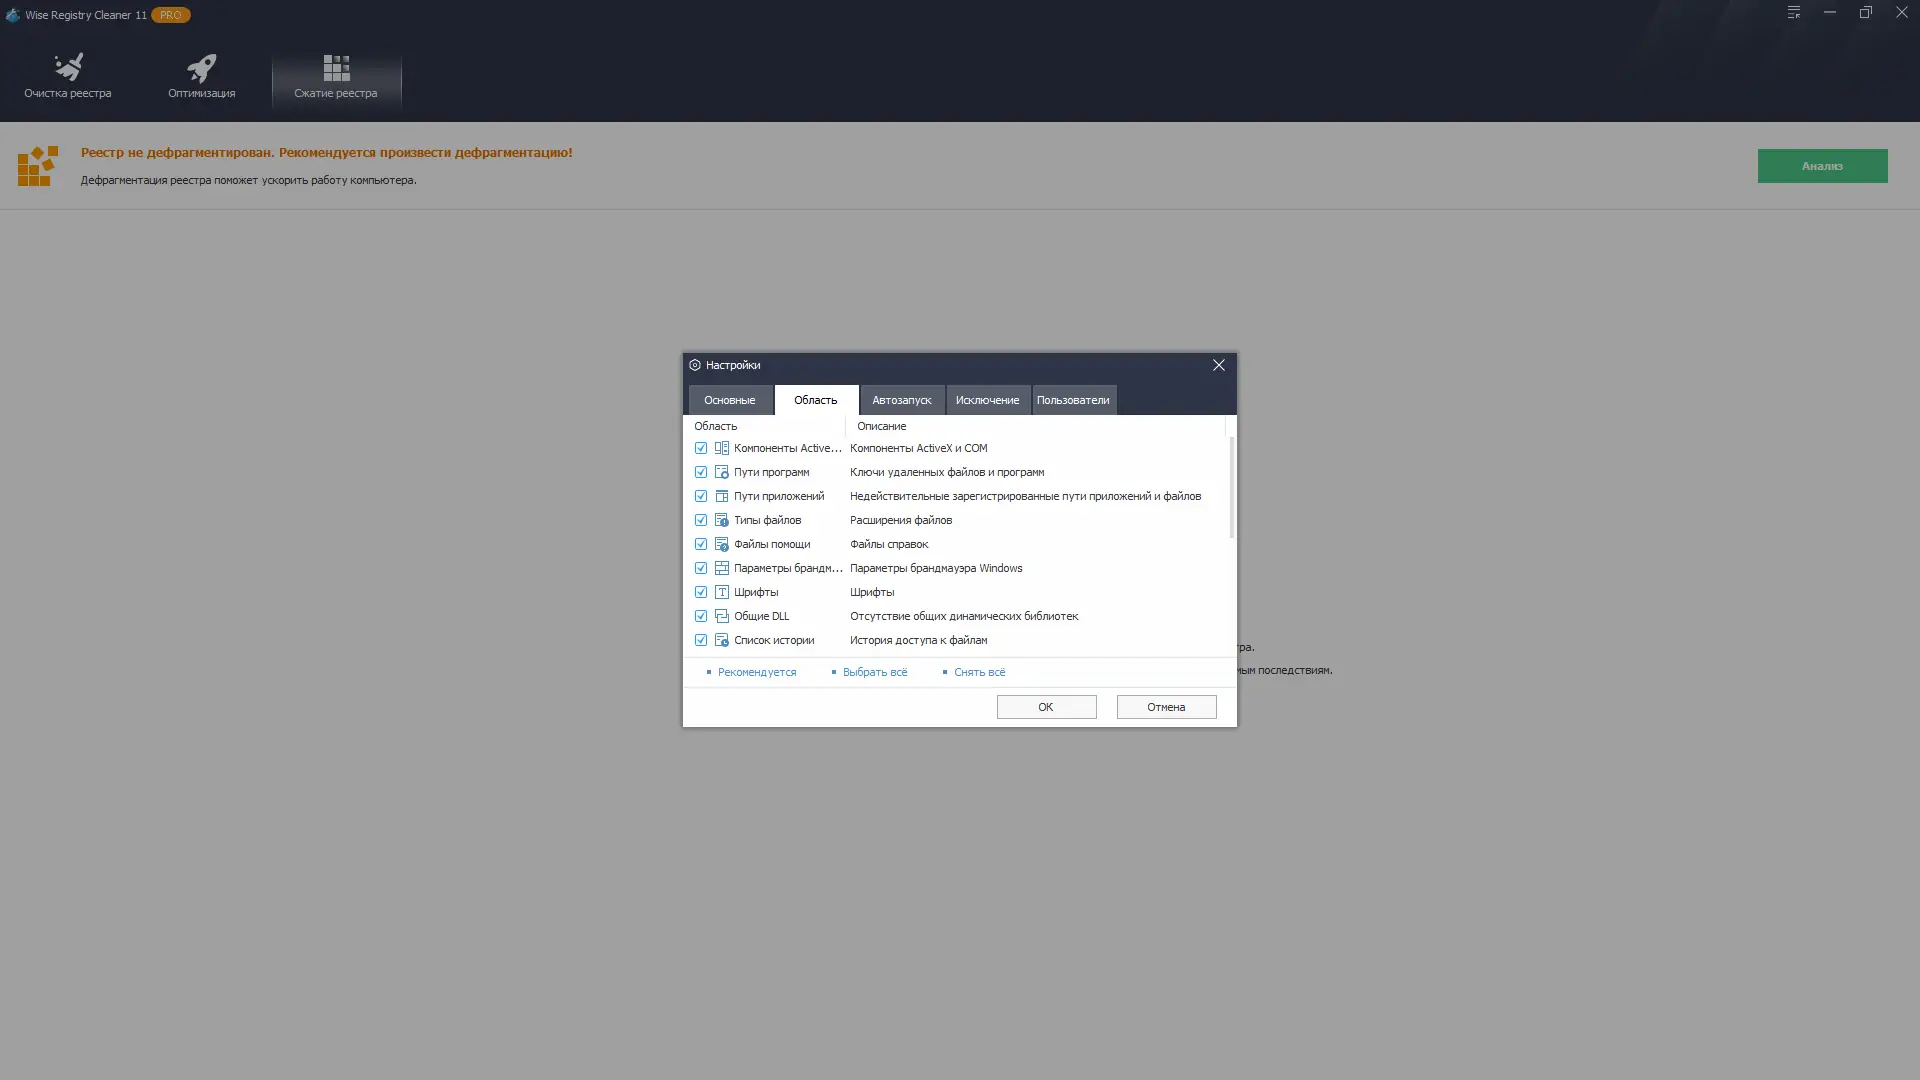Open the title bar menu icon
1920x1080 pixels.
click(1794, 13)
